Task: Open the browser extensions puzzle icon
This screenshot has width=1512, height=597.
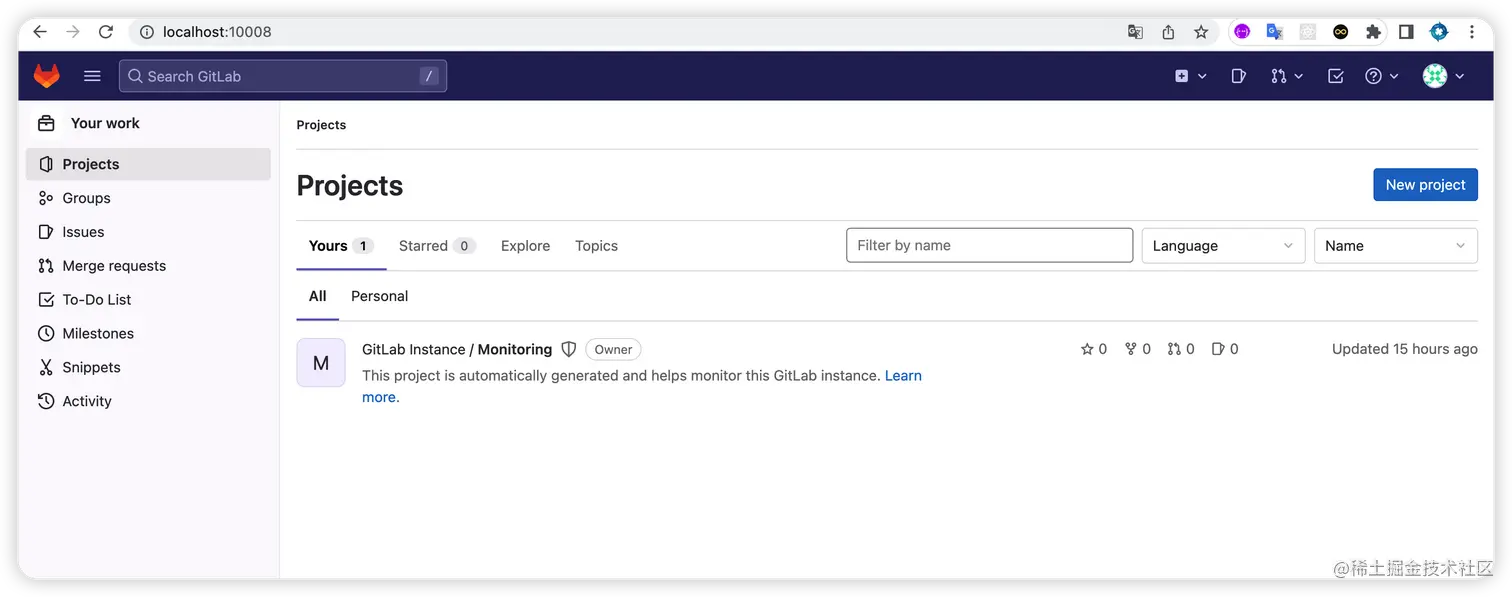Action: [x=1373, y=32]
